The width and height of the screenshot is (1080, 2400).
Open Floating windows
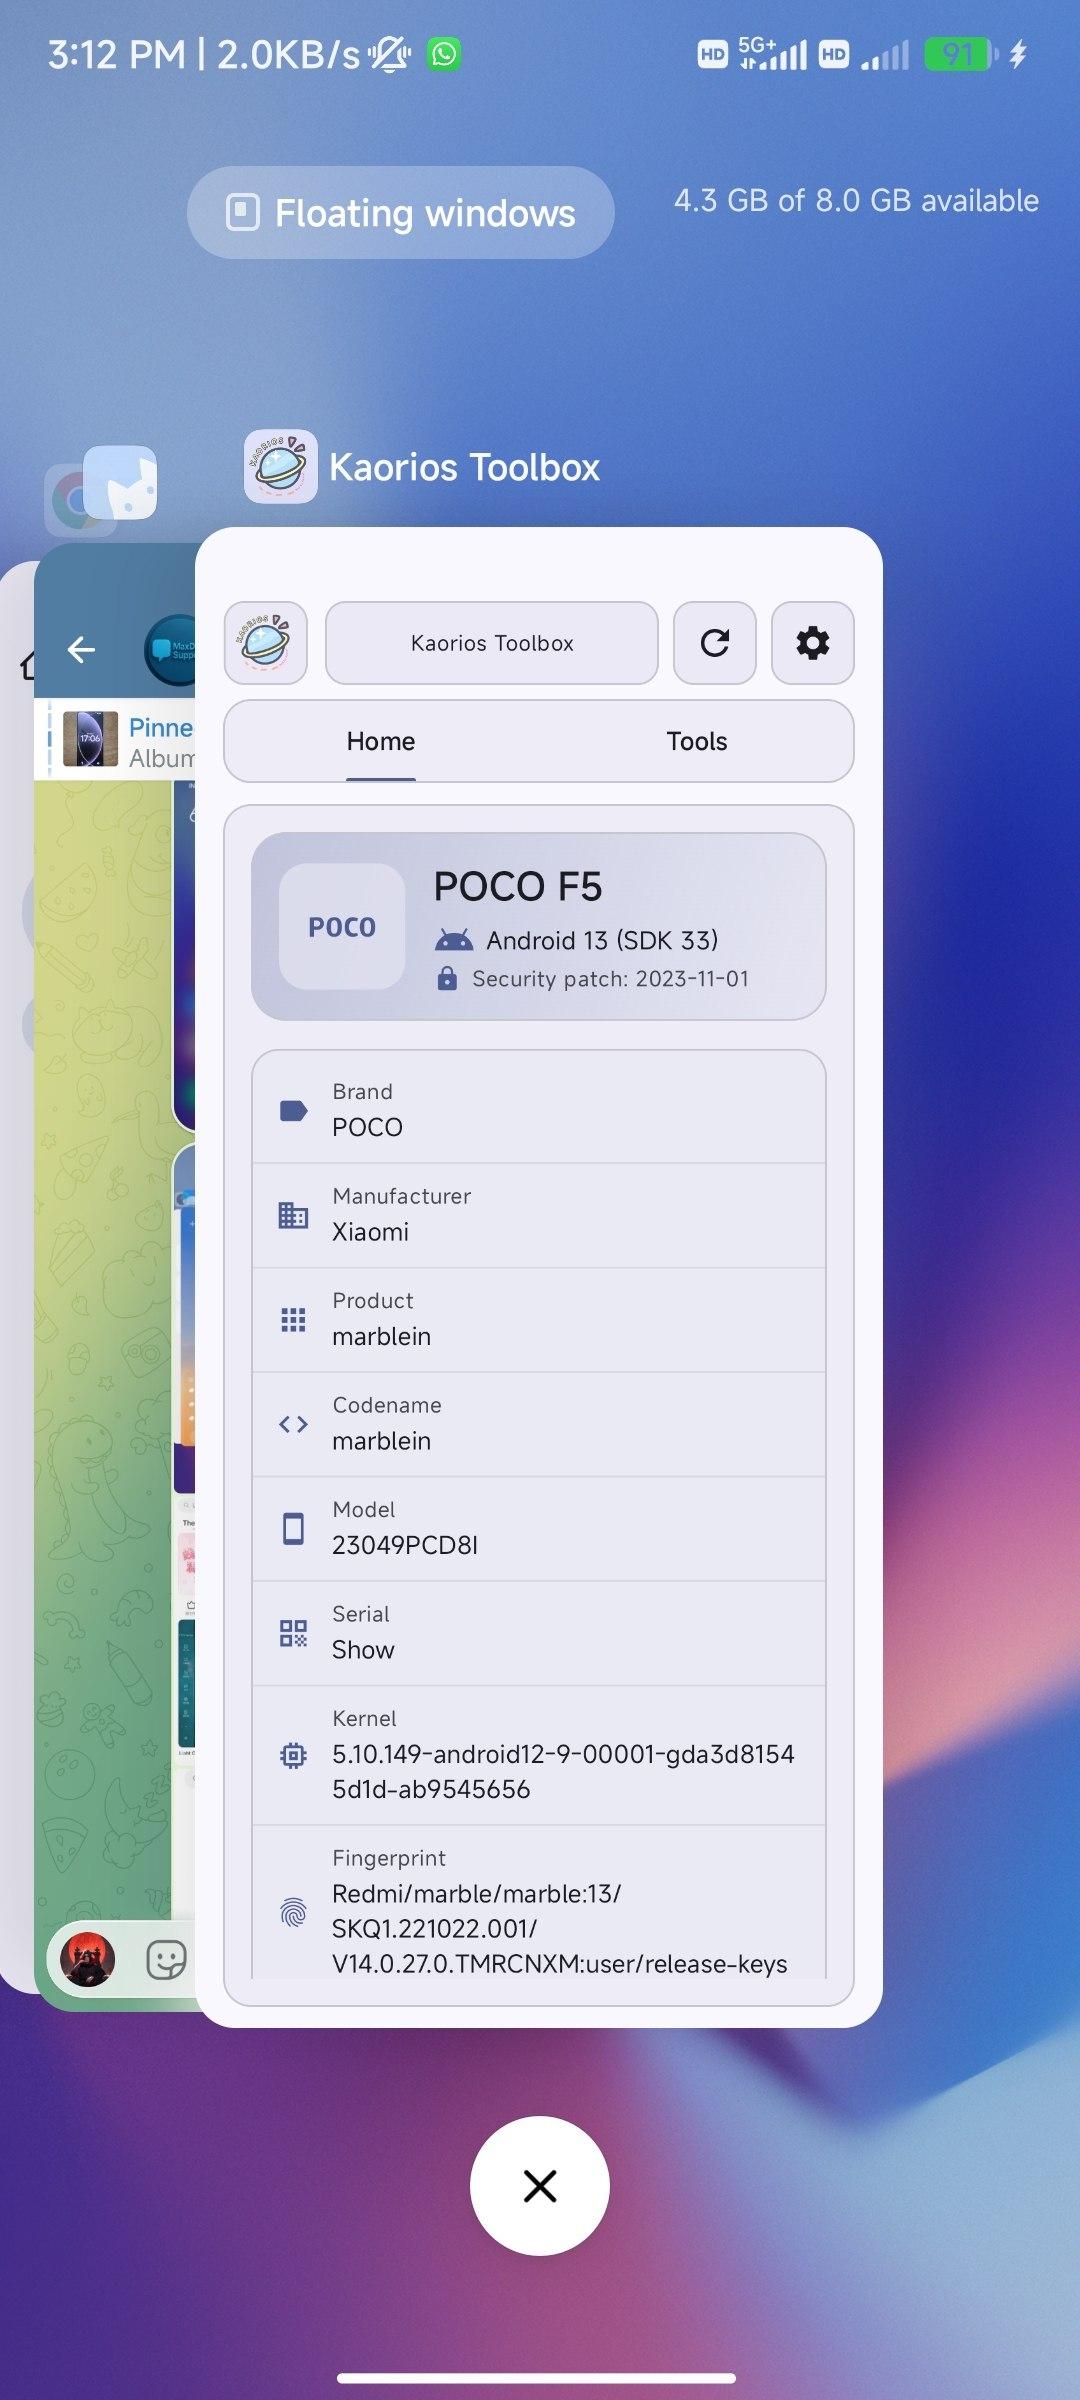[400, 213]
